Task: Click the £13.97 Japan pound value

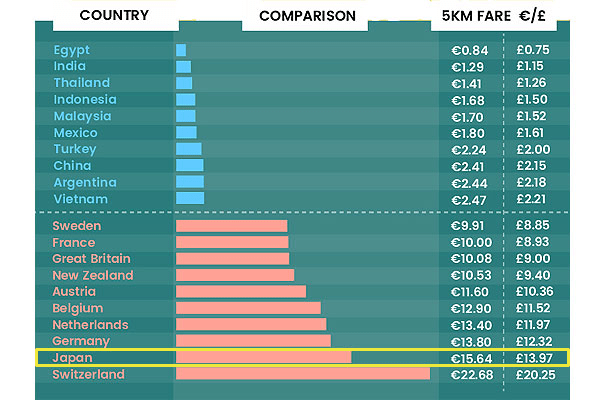Action: [535, 357]
